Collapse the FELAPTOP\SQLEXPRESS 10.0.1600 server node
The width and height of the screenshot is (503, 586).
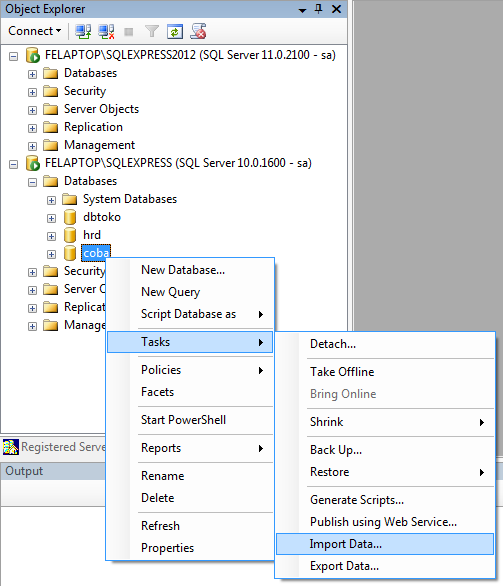click(13, 164)
